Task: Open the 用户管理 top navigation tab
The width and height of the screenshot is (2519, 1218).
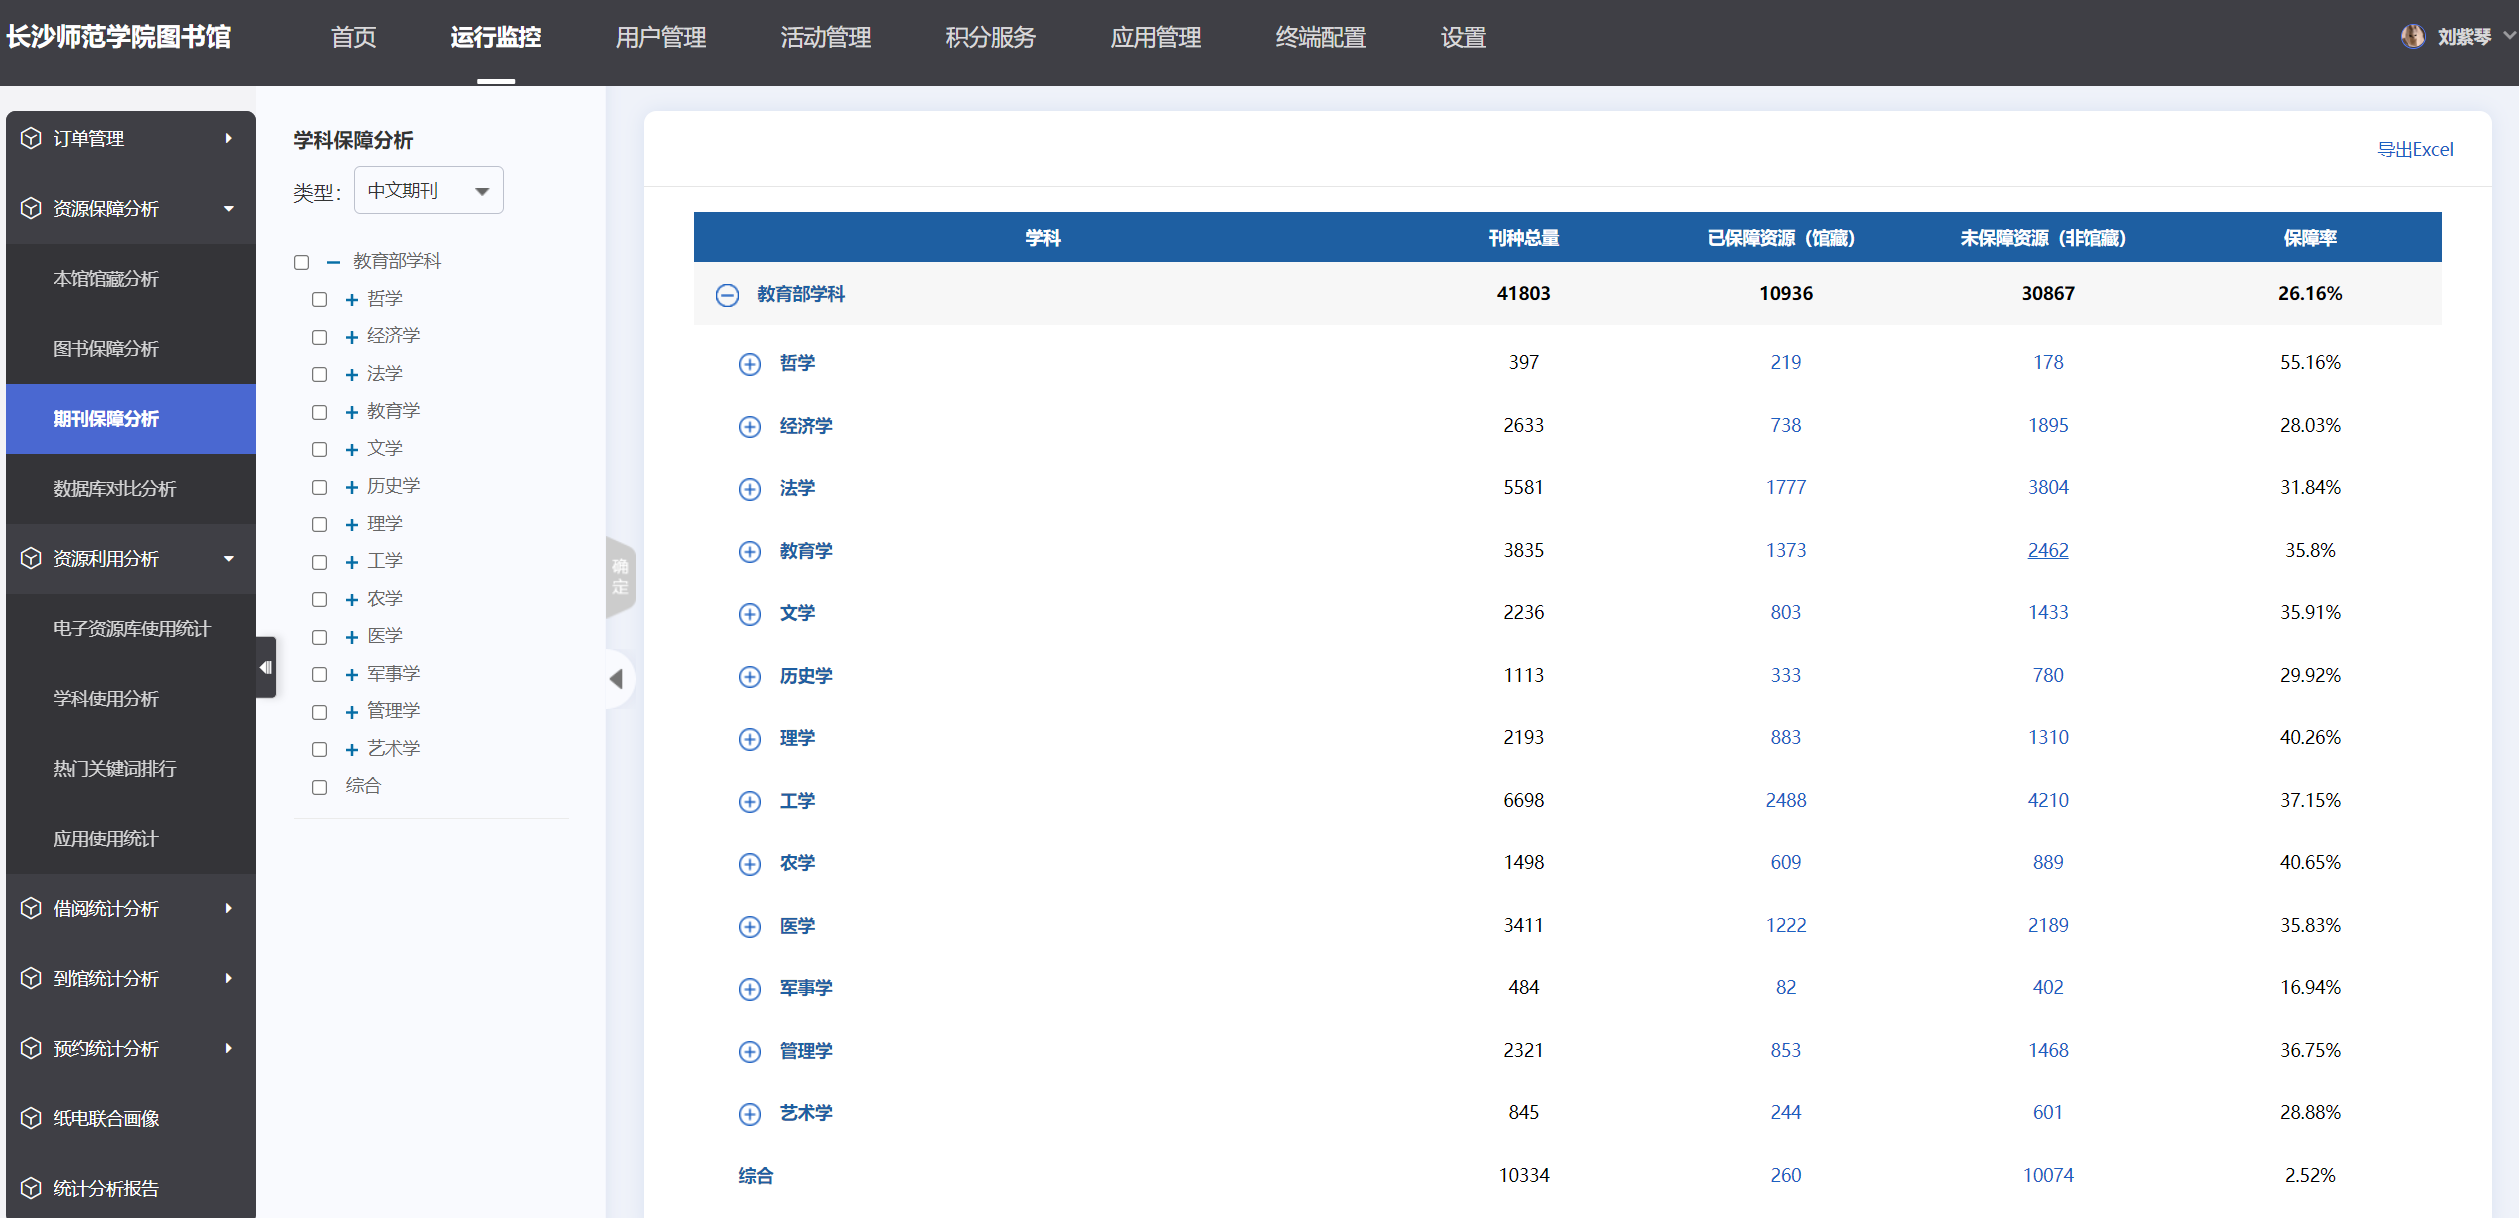Action: pyautogui.click(x=660, y=37)
